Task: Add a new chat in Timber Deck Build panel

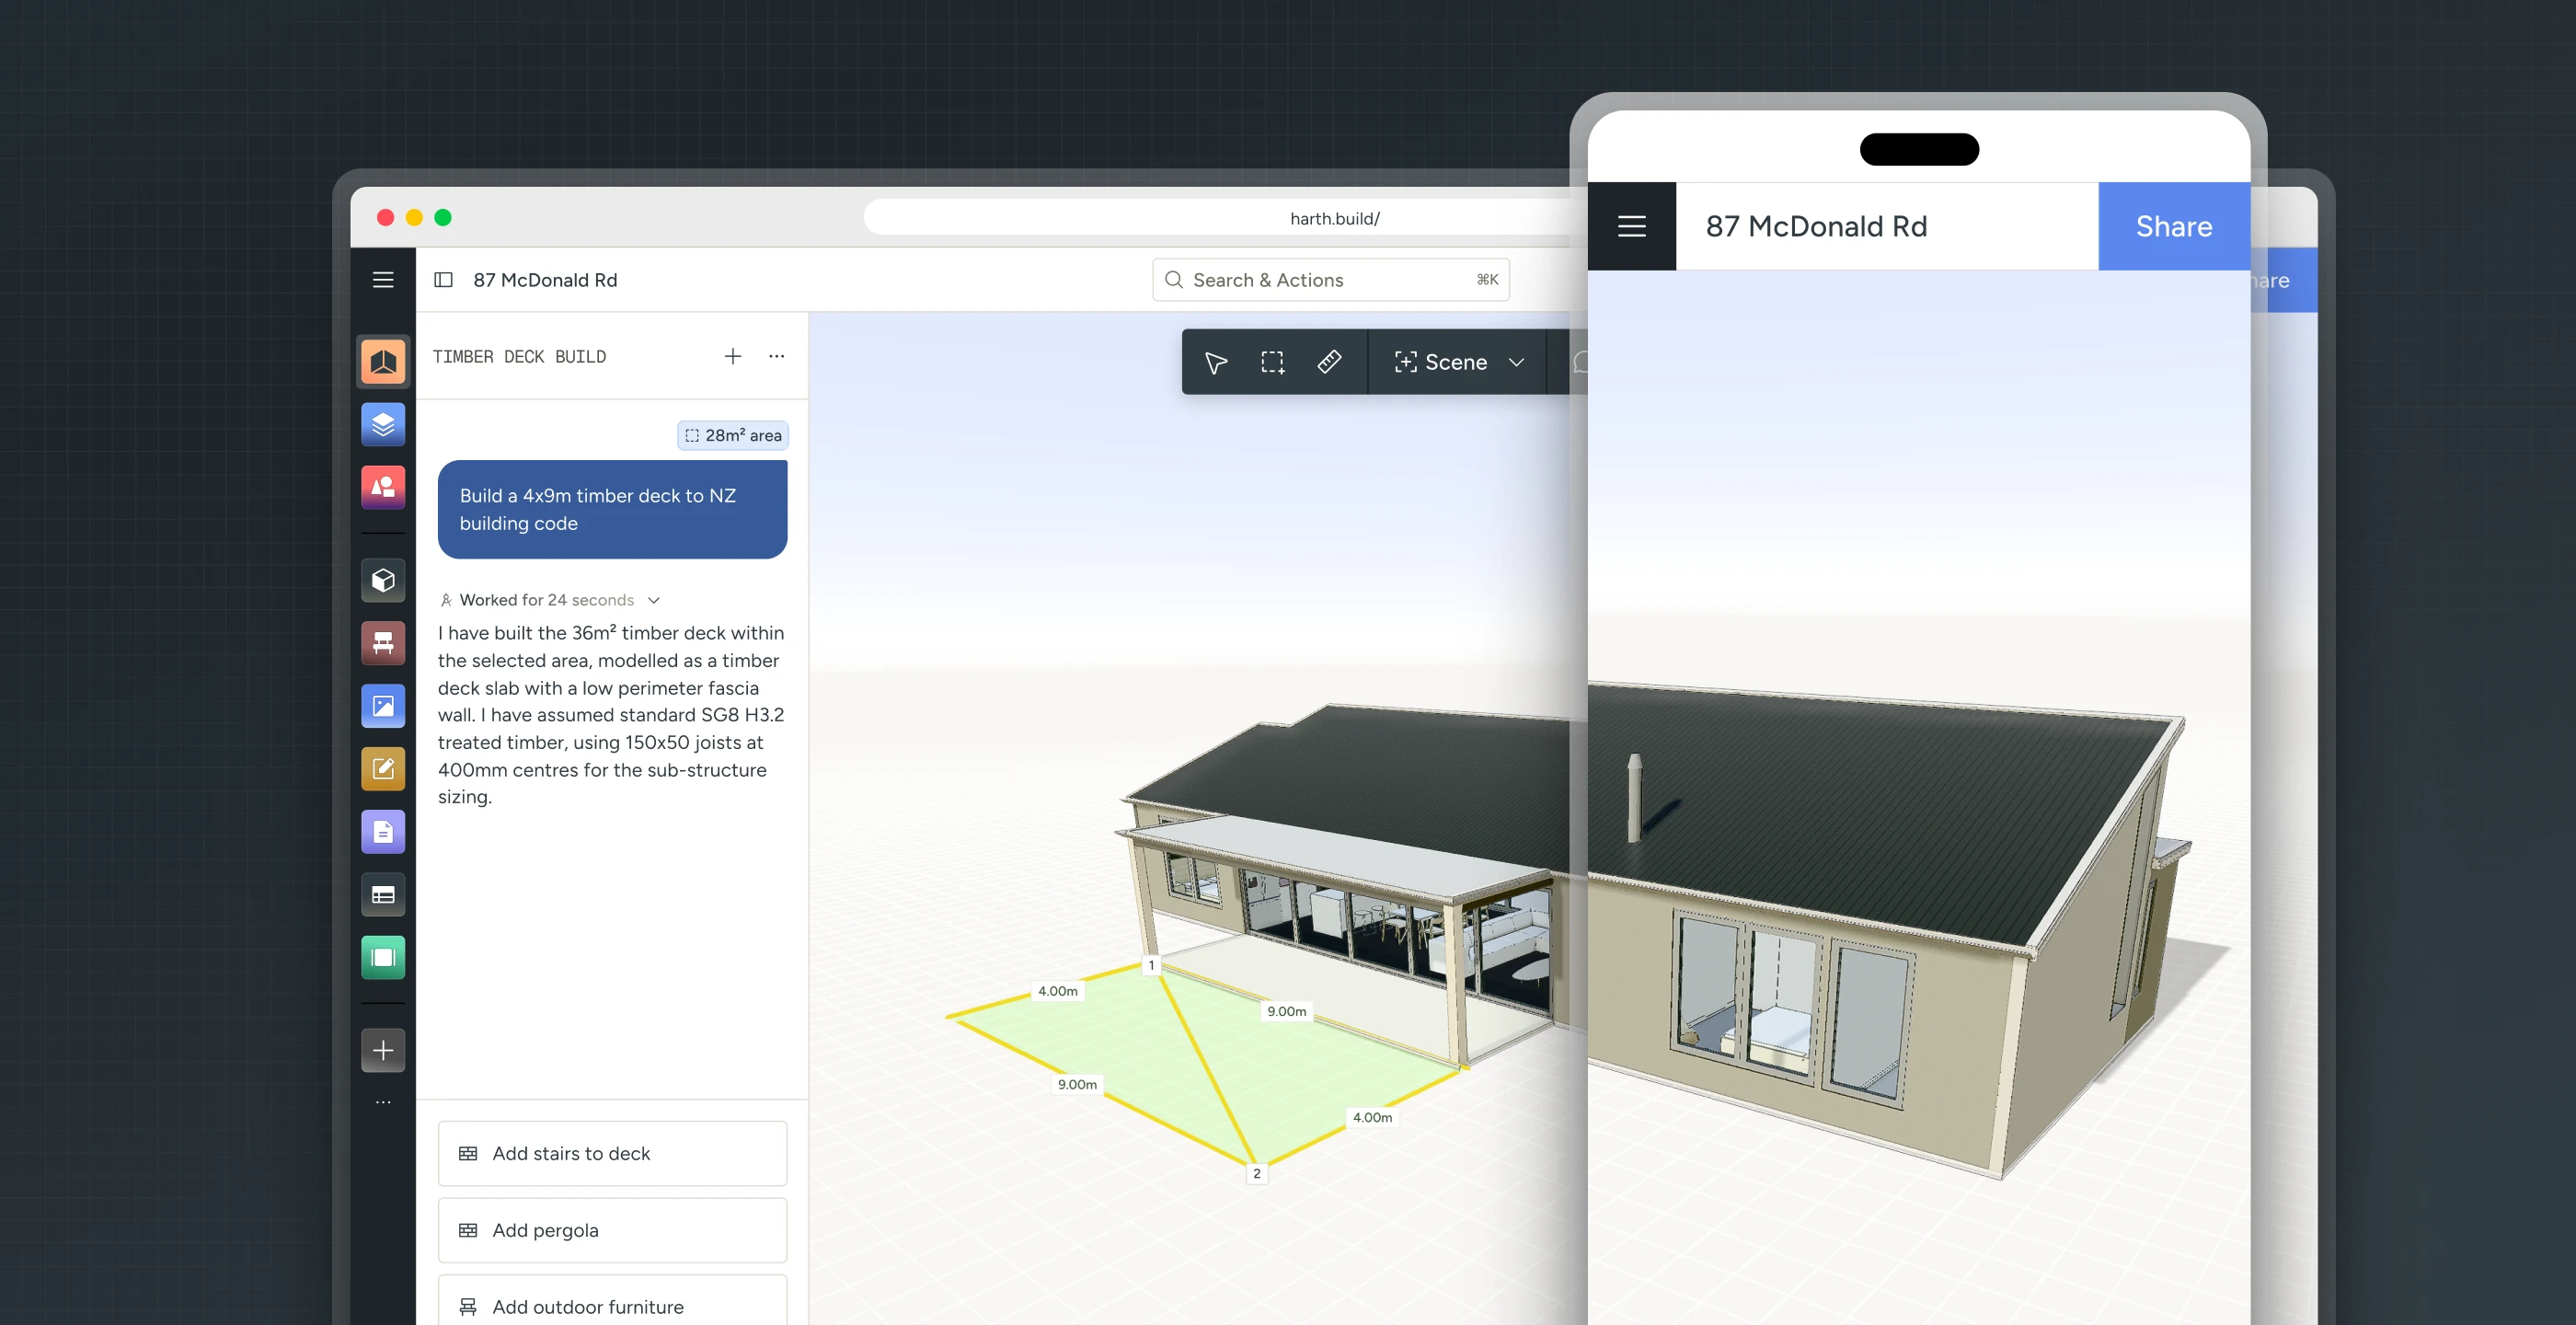Action: click(733, 356)
